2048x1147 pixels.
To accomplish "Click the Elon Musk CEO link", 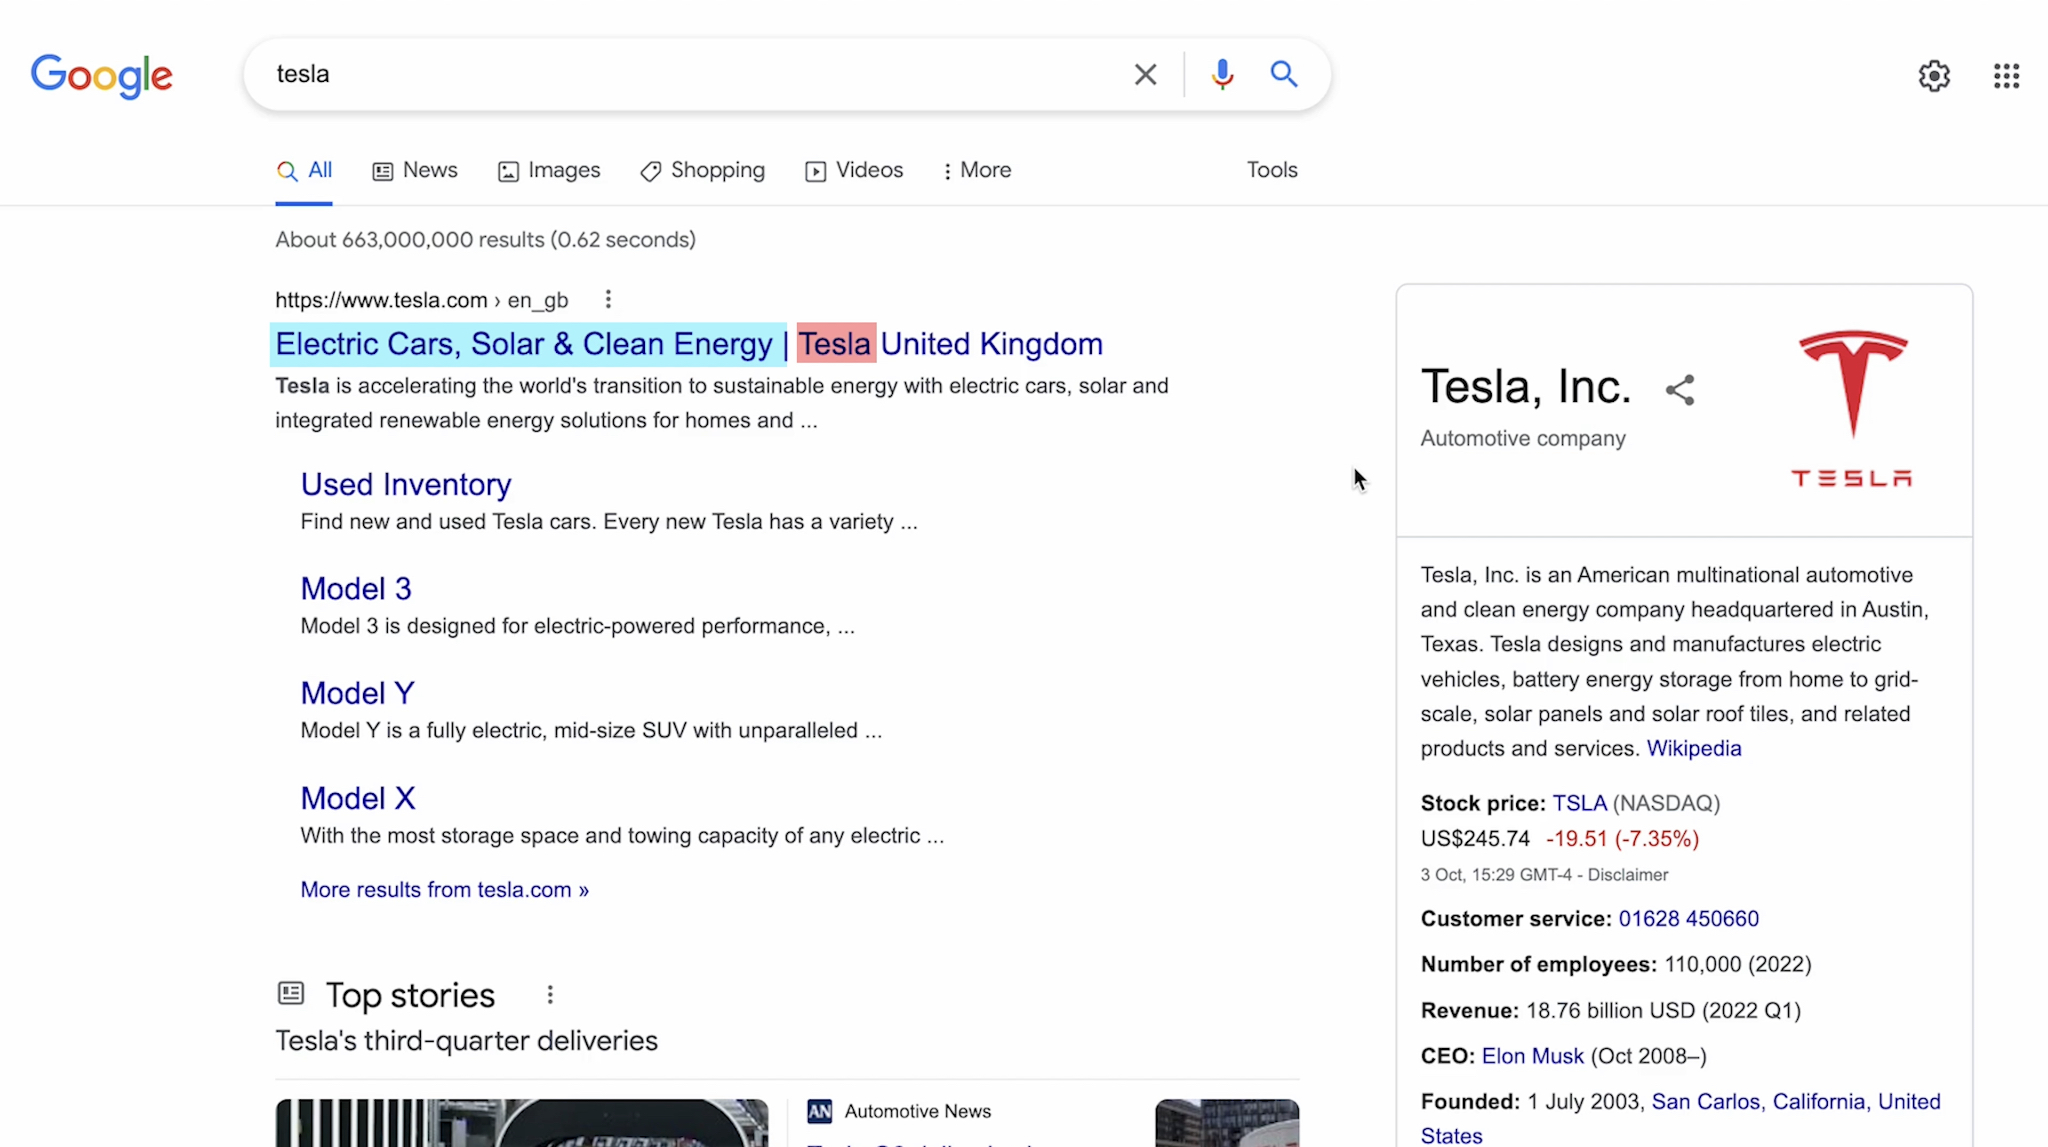I will pyautogui.click(x=1532, y=1056).
